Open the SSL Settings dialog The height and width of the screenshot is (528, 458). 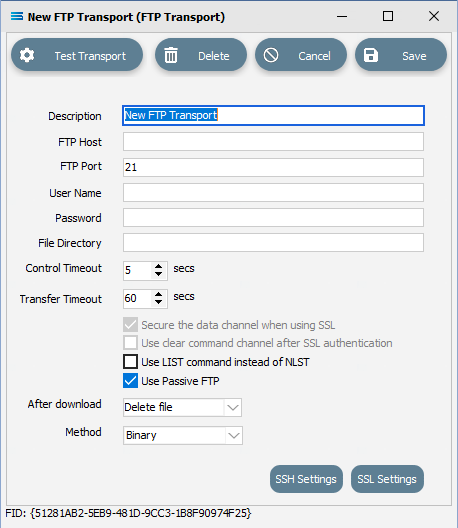[x=387, y=479]
